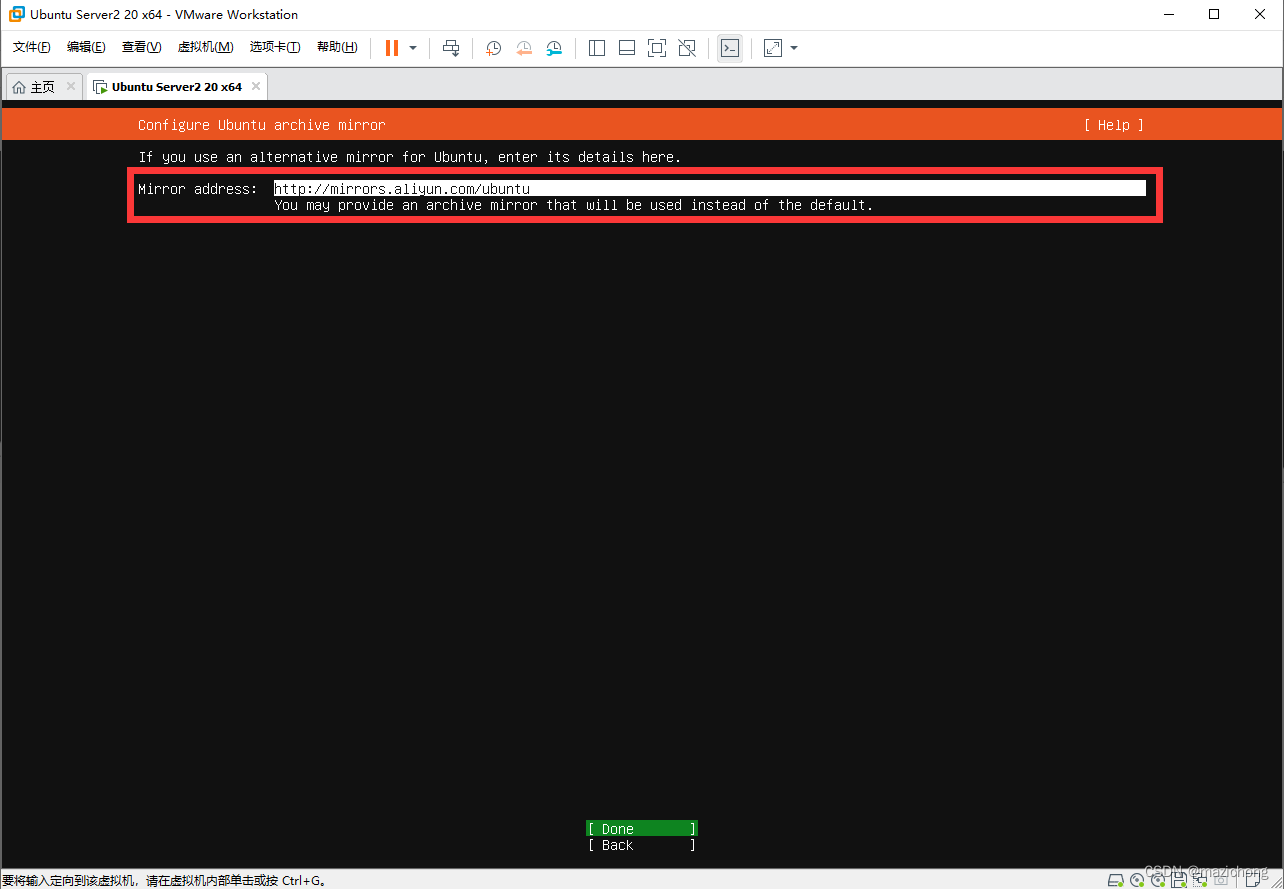Revert to the previous snapshot icon
Viewport: 1284px width, 889px height.
point(524,48)
